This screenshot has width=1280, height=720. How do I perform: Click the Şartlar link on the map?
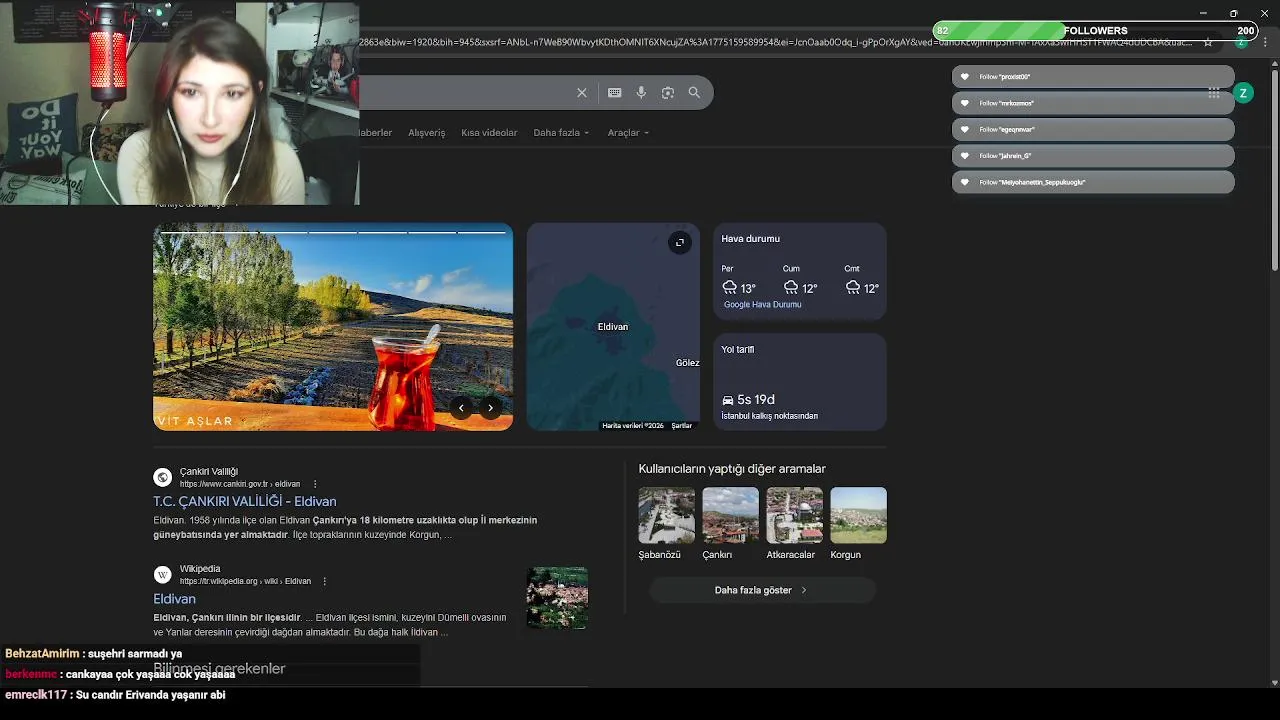(x=682, y=426)
